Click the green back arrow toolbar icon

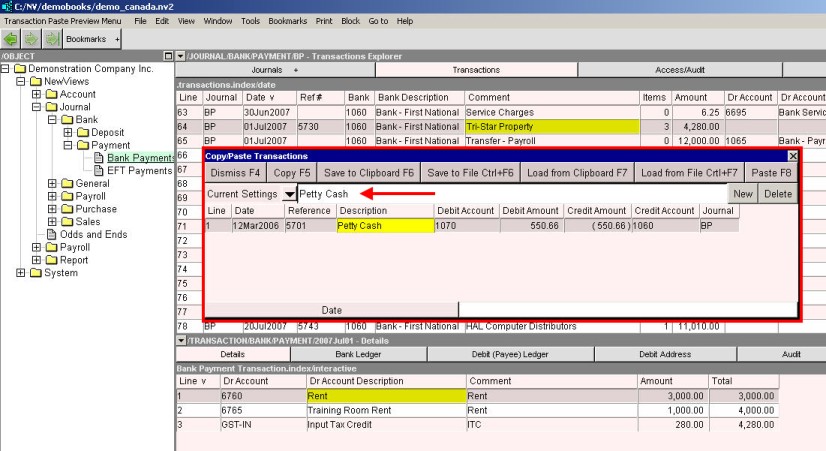pos(12,39)
